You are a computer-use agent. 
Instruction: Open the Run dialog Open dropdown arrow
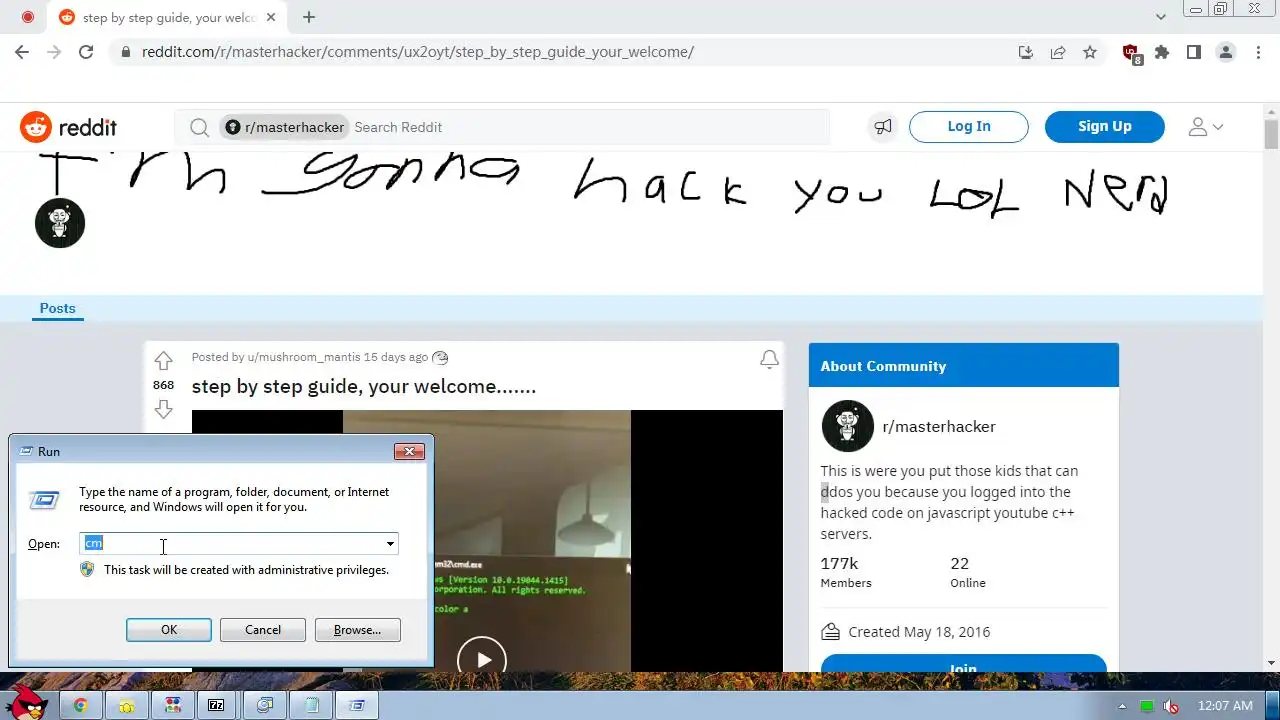[390, 544]
